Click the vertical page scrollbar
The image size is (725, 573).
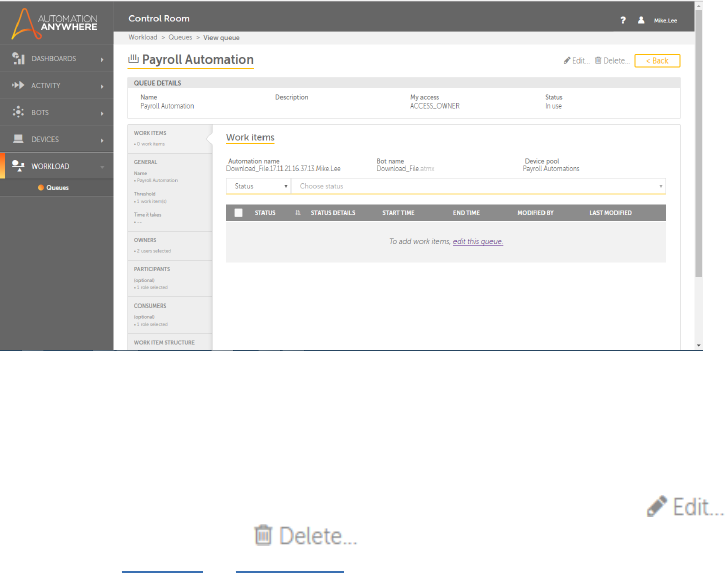click(699, 143)
